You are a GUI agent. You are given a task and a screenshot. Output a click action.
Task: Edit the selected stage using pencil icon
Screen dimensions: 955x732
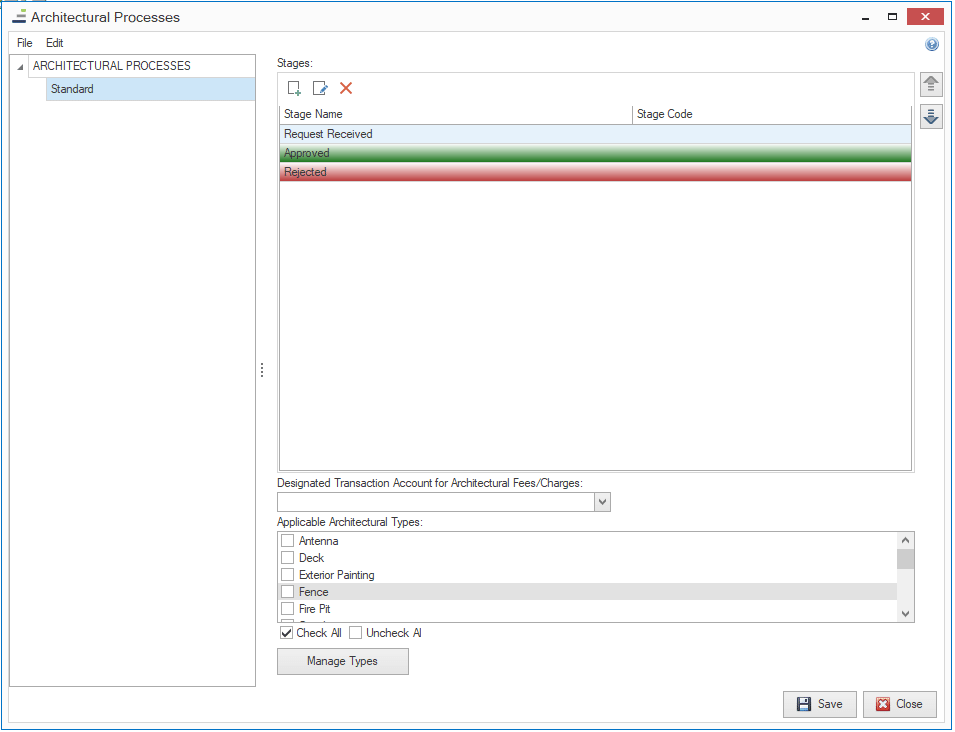point(320,88)
